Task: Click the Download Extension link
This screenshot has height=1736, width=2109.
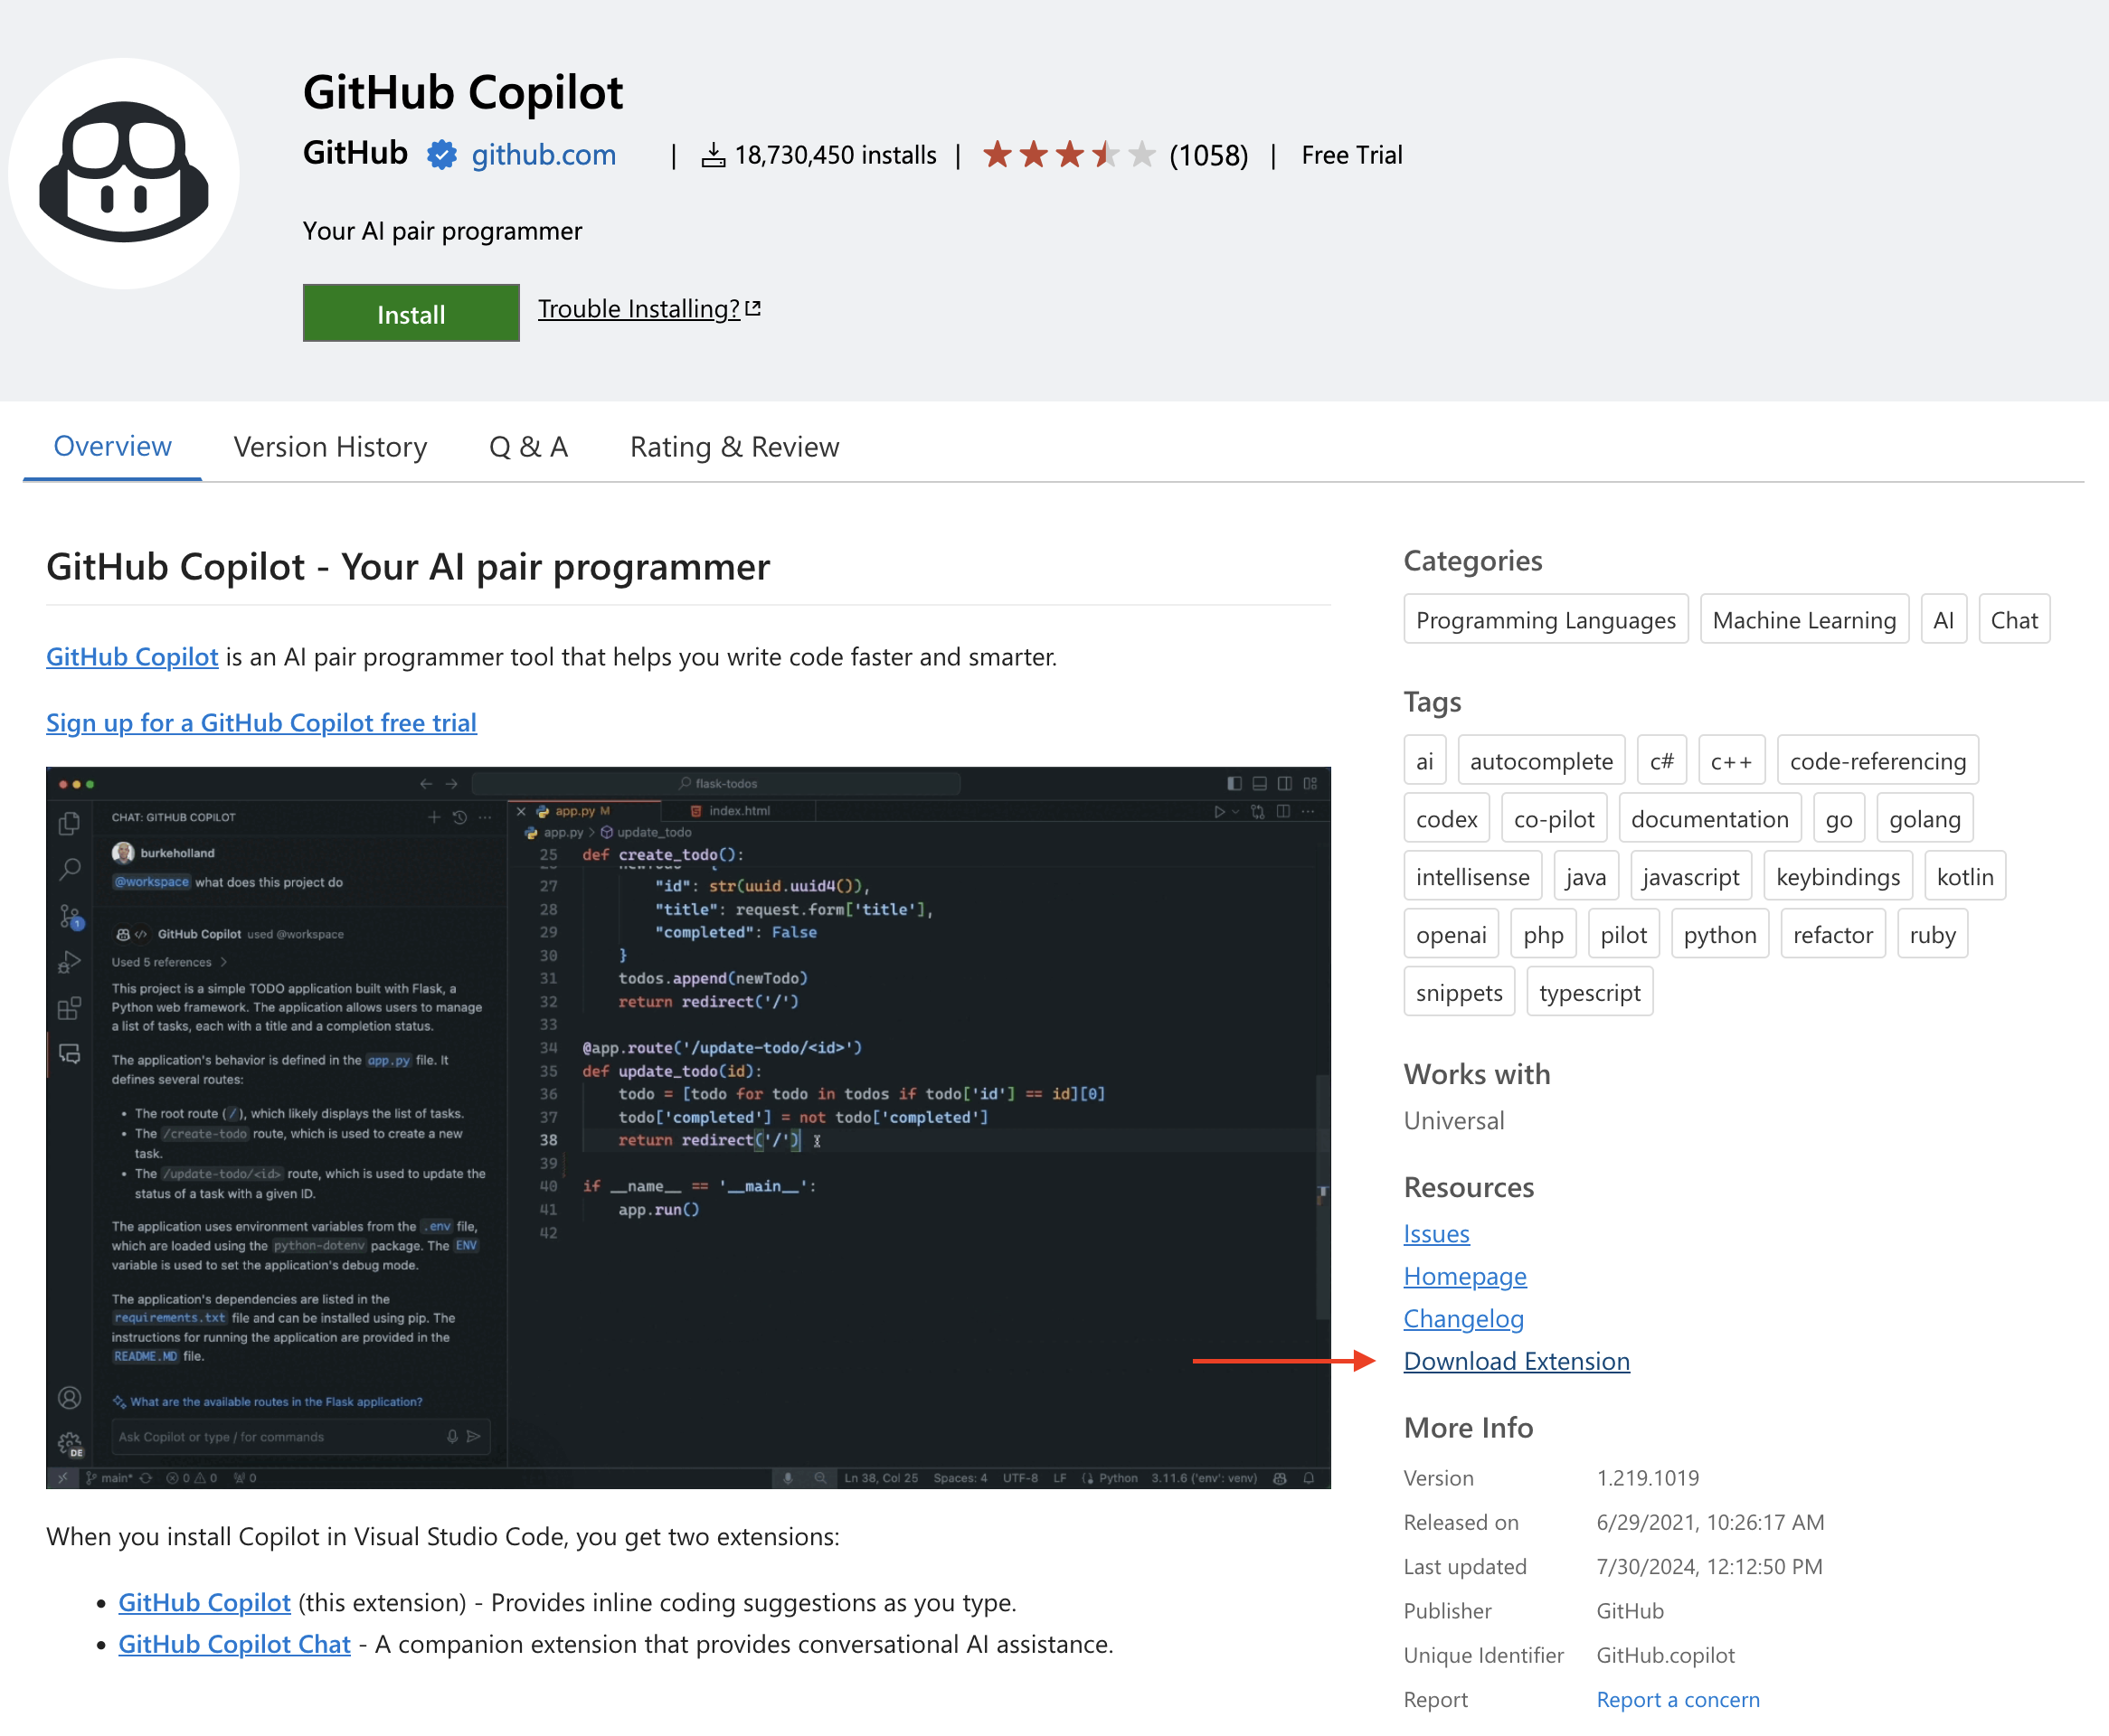Action: [1515, 1361]
